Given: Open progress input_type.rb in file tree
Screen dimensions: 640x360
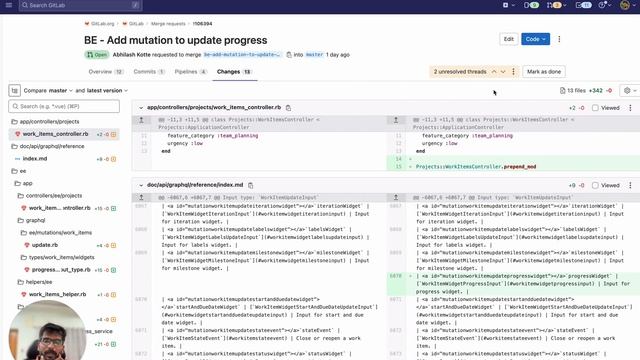Looking at the screenshot, I should (64, 270).
